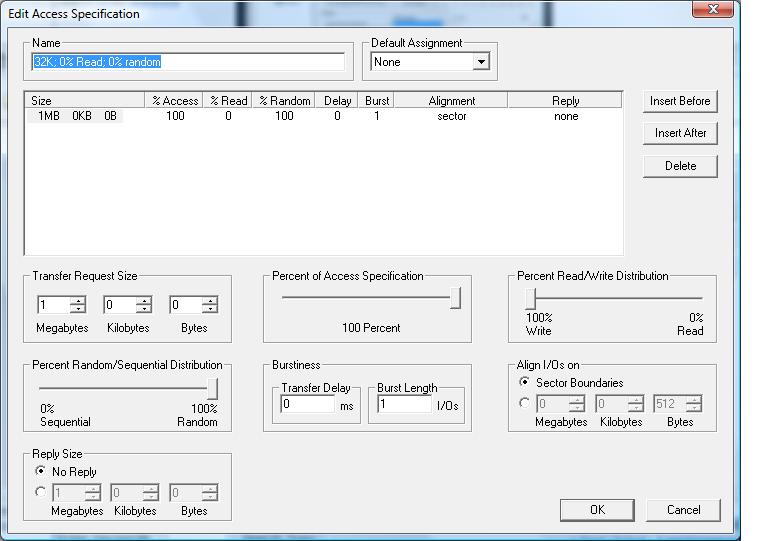Click the Transfer Delay ms field

click(x=308, y=404)
